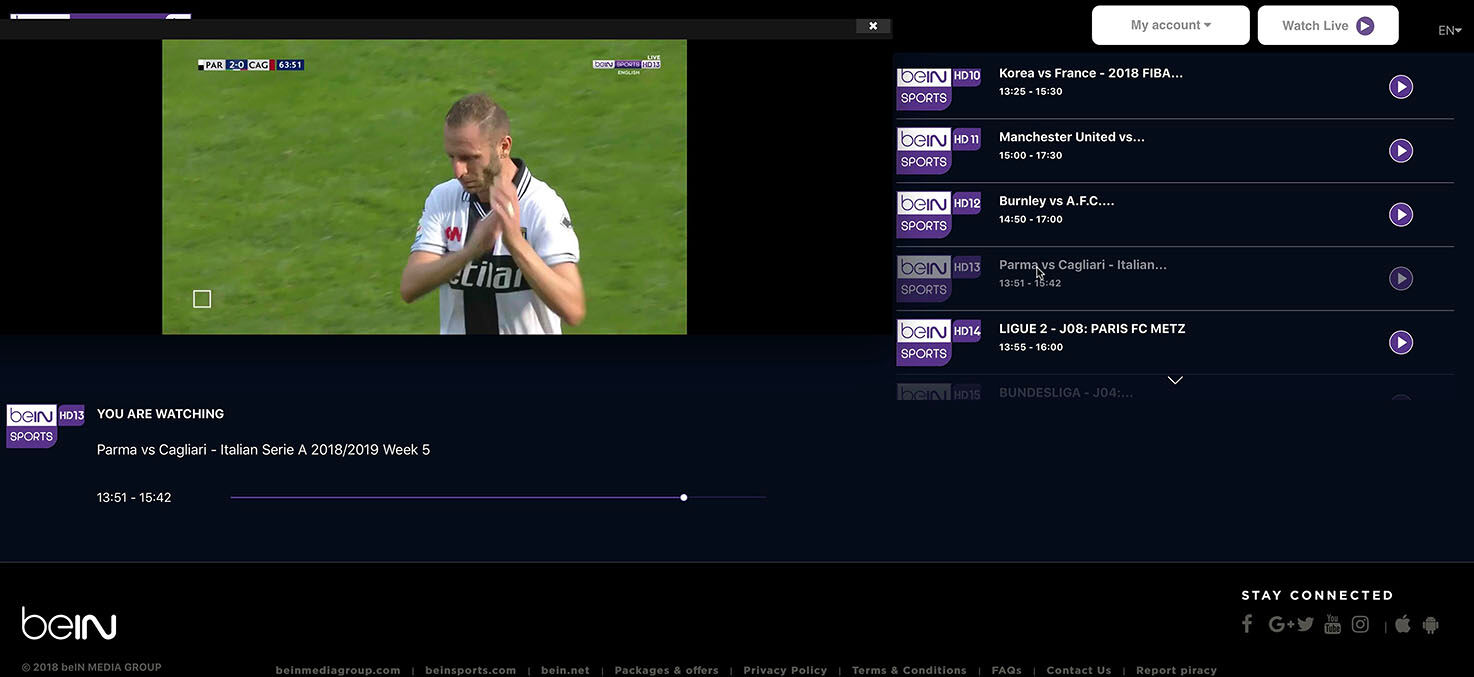Image resolution: width=1474 pixels, height=677 pixels.
Task: Open the beIN Google Plus page
Action: pyautogui.click(x=1281, y=624)
